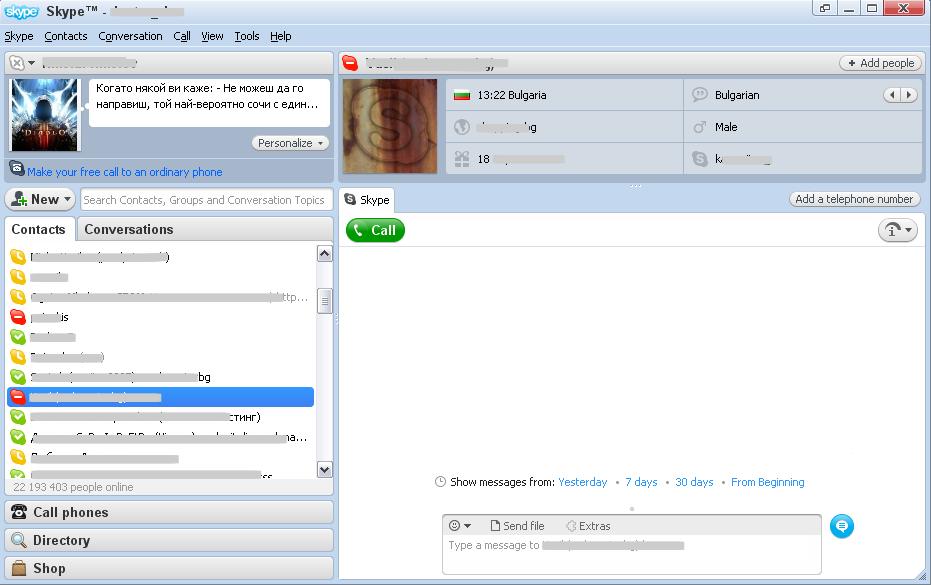The height and width of the screenshot is (585, 931).
Task: Open the Tools menu
Action: coord(247,36)
